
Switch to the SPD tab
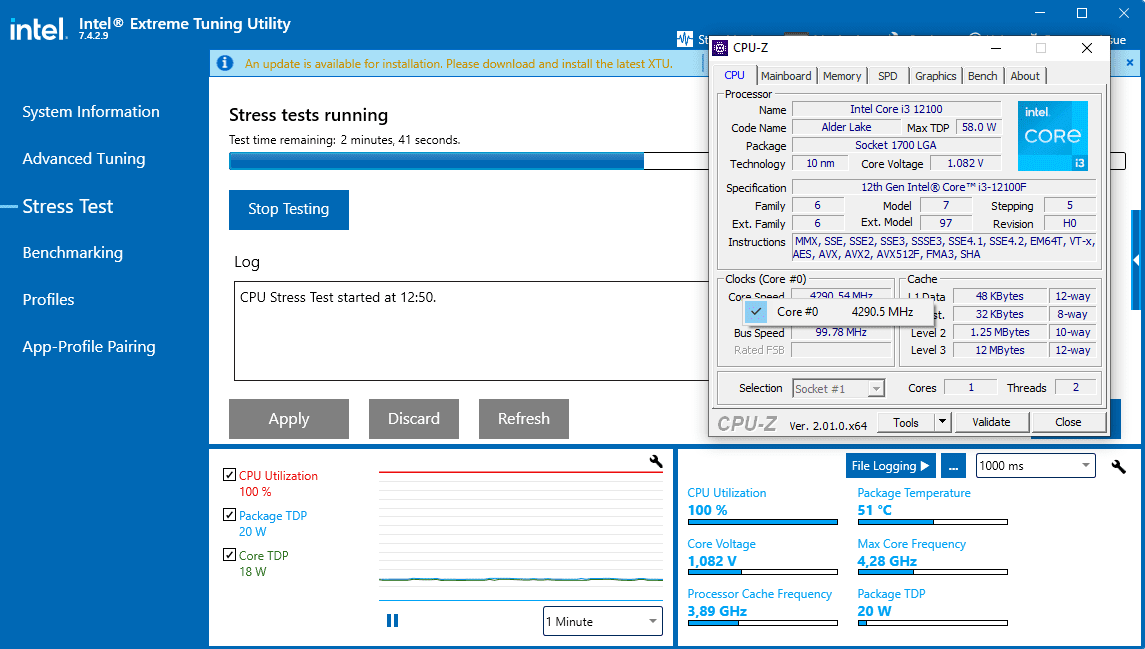click(x=888, y=76)
